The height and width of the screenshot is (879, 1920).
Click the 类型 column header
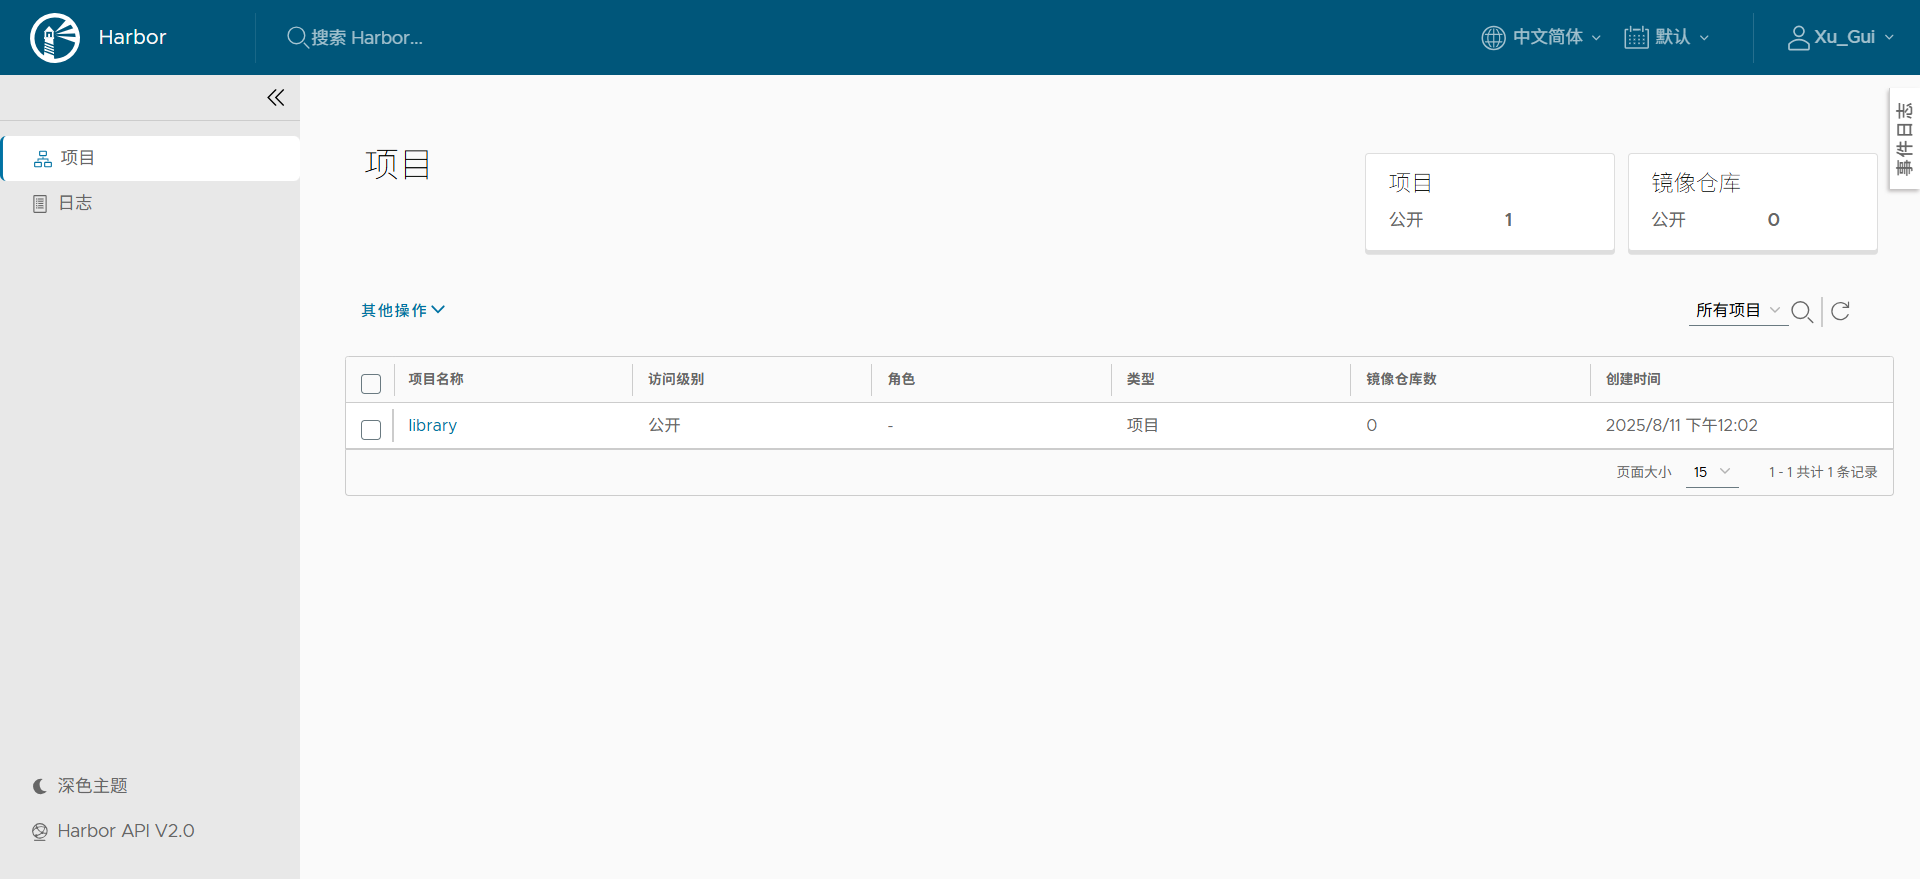coord(1141,379)
